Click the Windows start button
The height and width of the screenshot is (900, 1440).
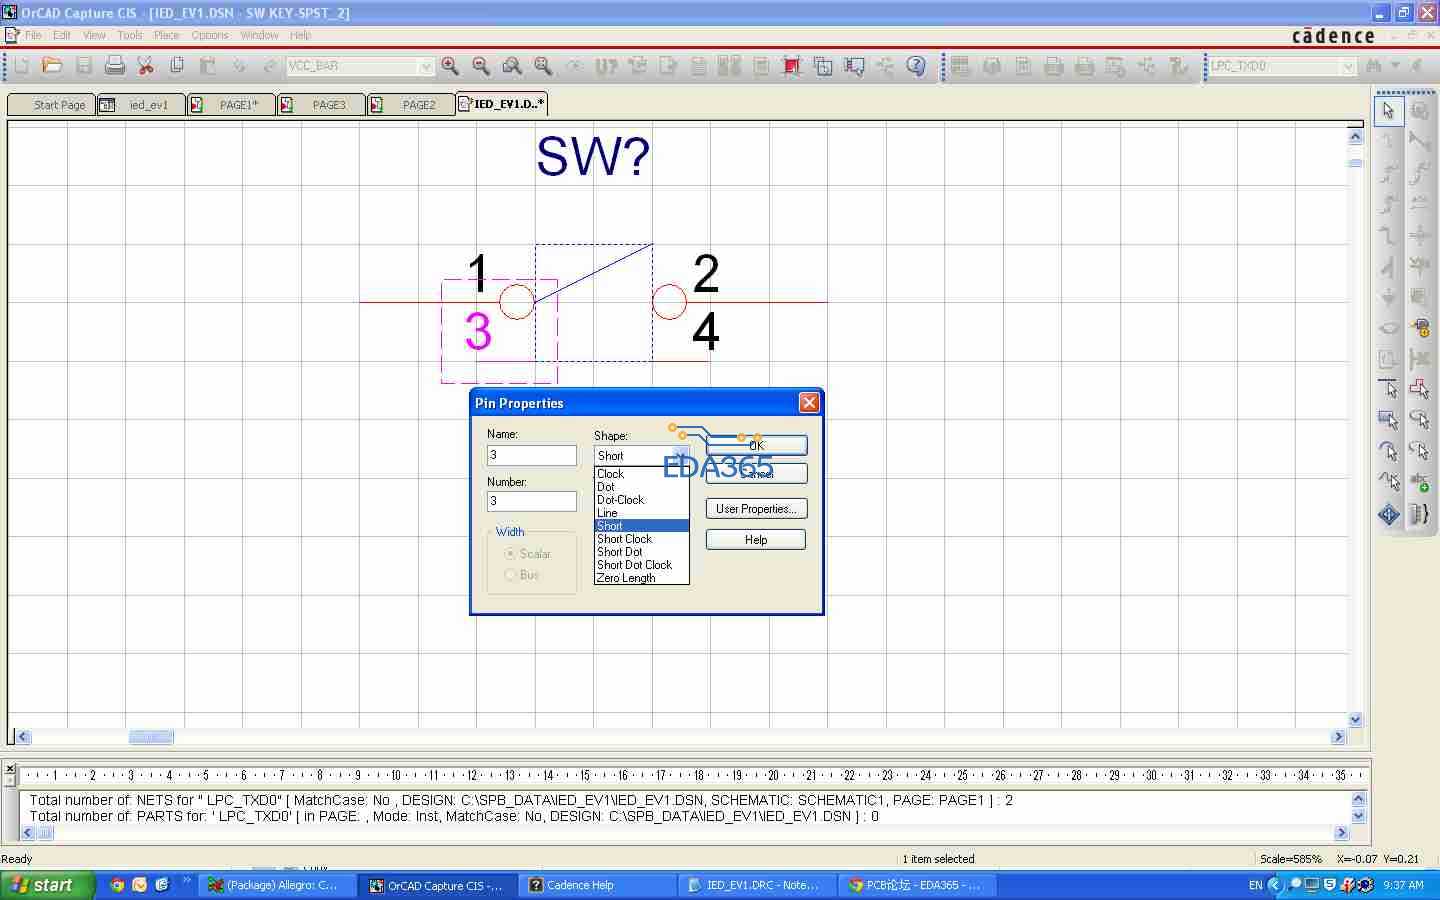click(x=47, y=885)
